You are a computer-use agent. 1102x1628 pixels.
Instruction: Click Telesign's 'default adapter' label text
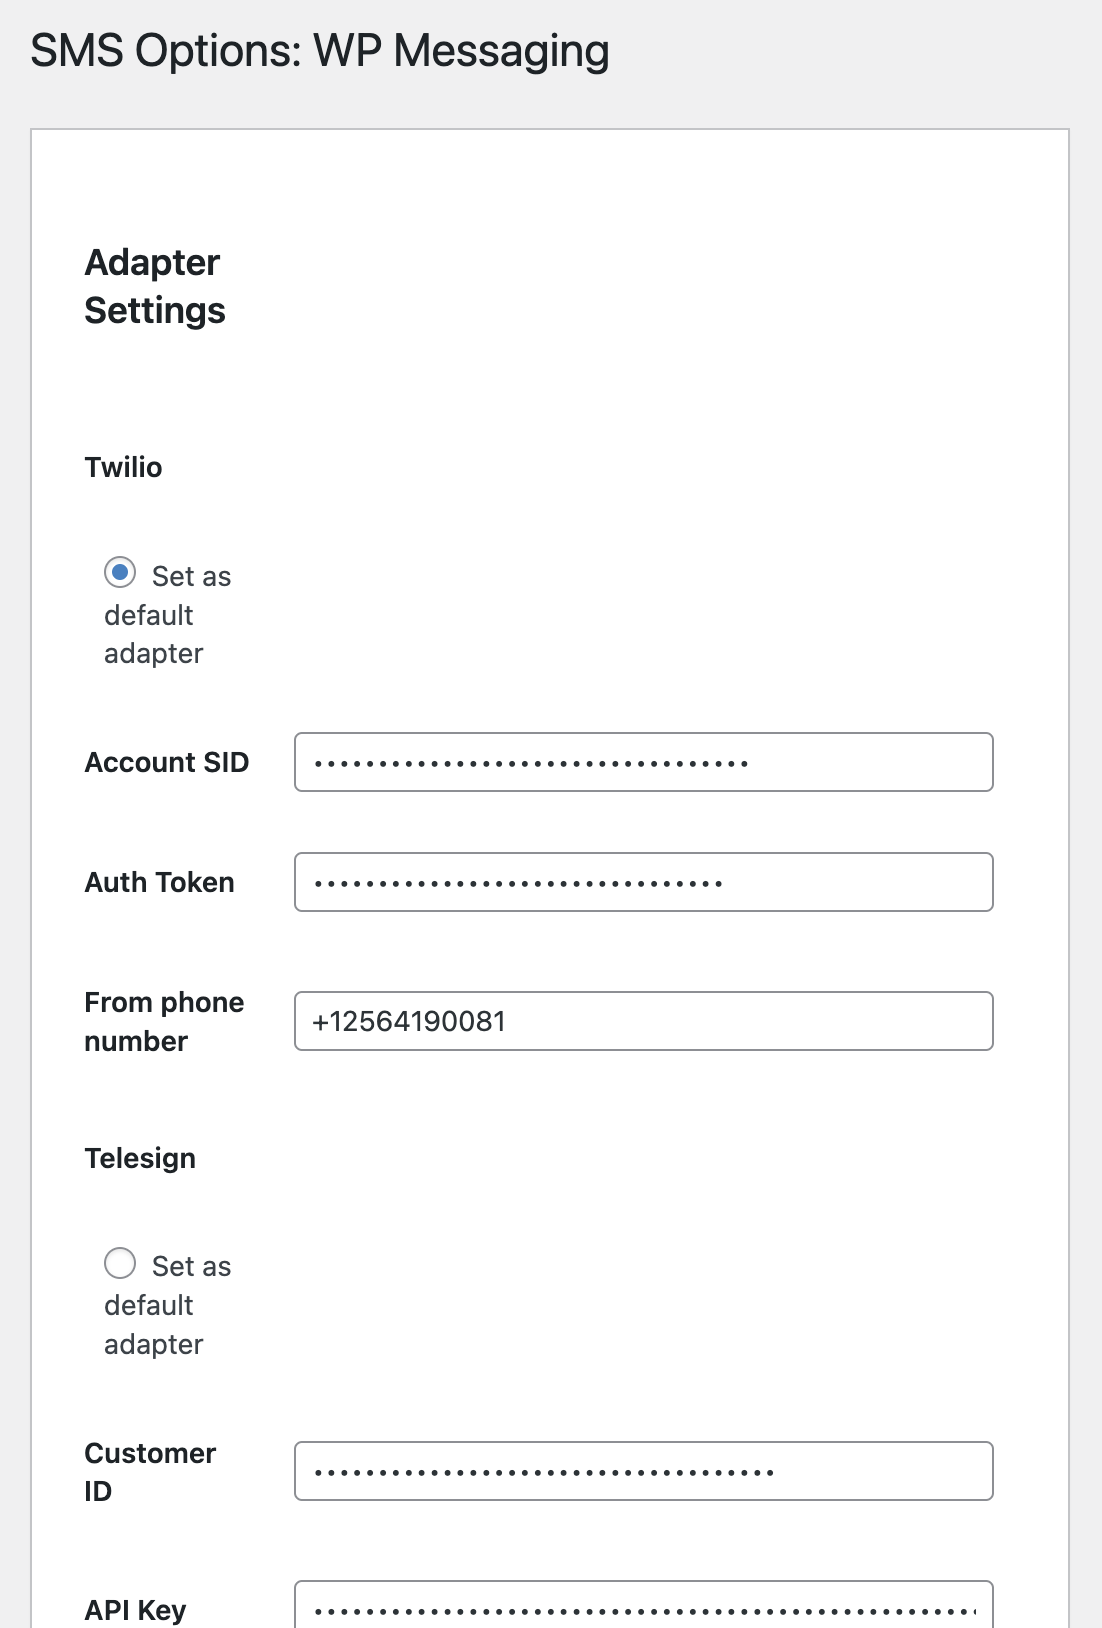click(154, 1325)
